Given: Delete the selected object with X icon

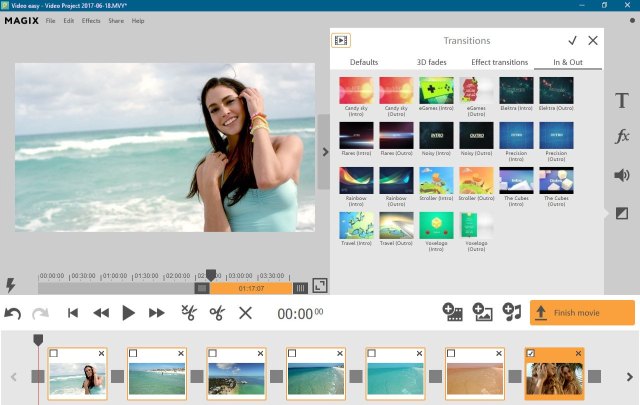Looking at the screenshot, I should [x=245, y=313].
